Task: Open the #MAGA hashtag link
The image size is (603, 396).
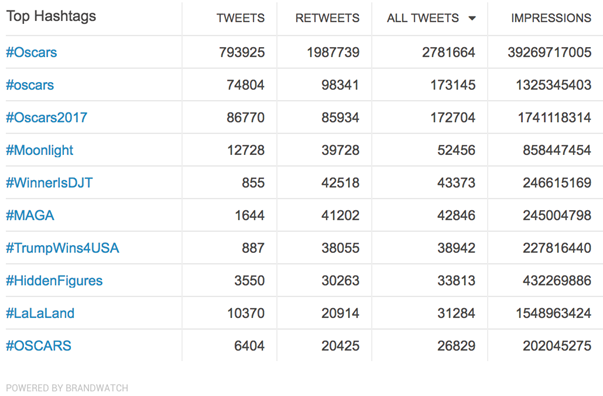Action: click(30, 215)
